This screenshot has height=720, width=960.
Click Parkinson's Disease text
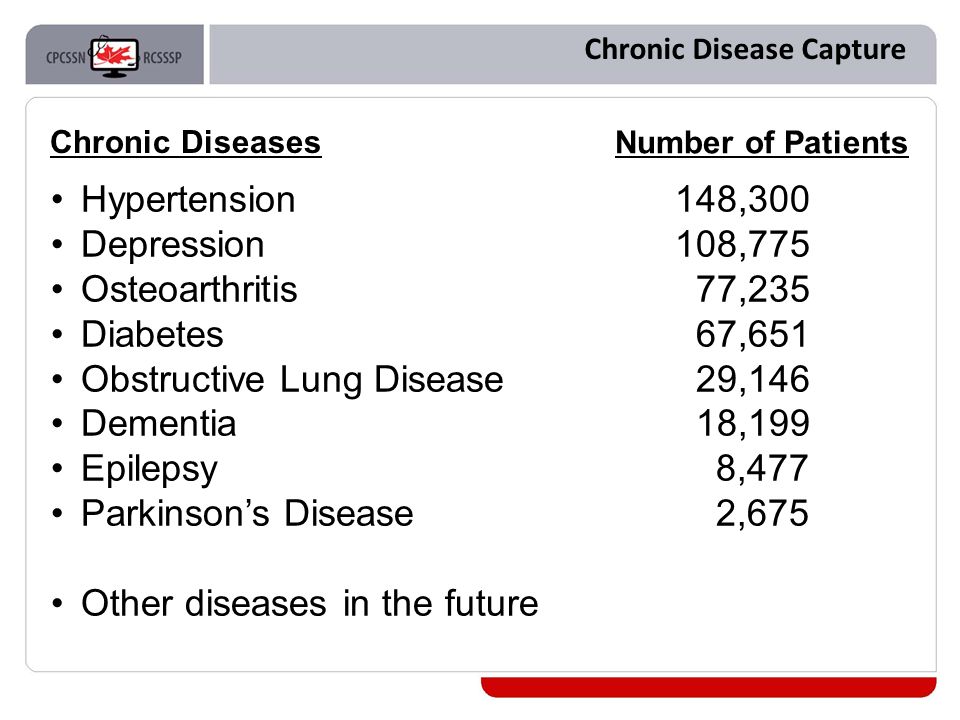(247, 513)
